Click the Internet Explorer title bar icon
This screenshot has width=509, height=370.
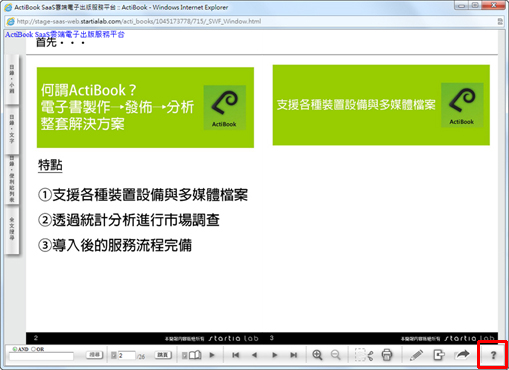click(x=8, y=7)
